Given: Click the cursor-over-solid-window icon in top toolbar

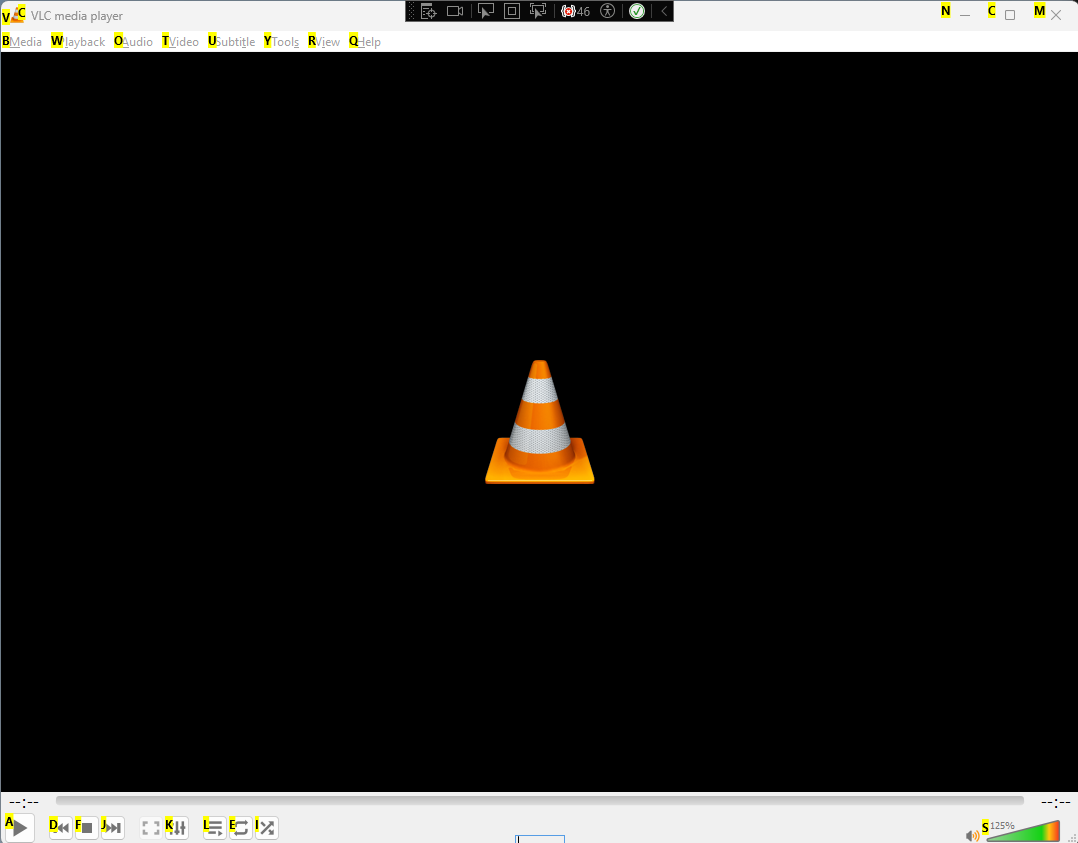Looking at the screenshot, I should pos(486,11).
